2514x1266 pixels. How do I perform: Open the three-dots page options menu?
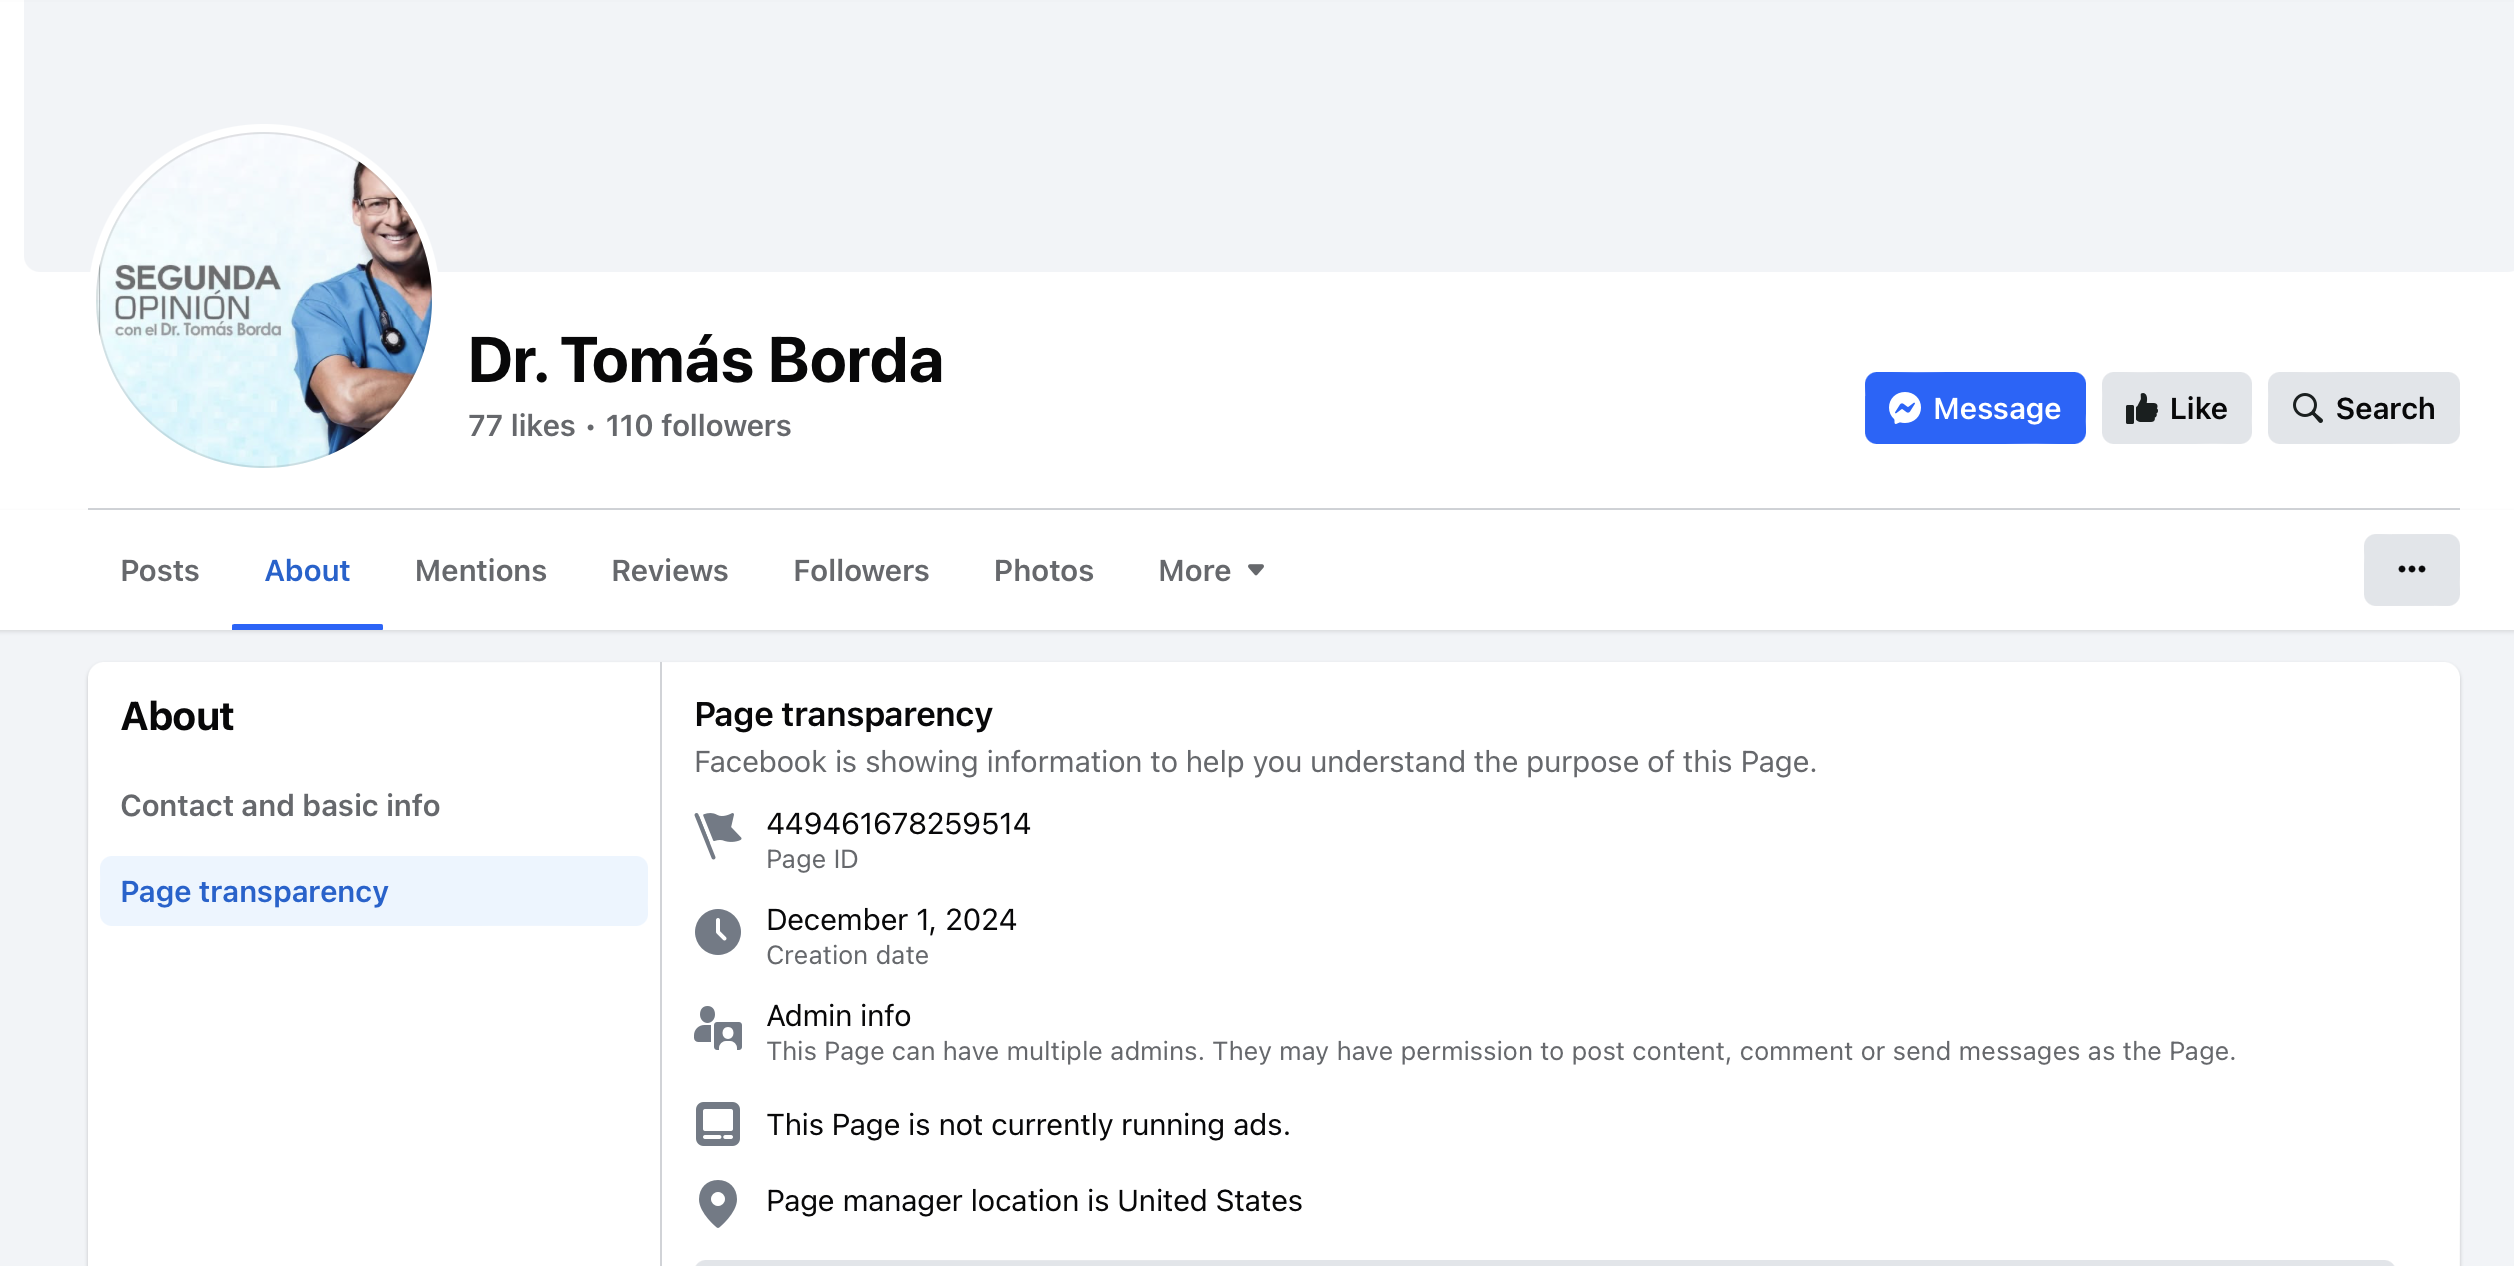pos(2411,570)
